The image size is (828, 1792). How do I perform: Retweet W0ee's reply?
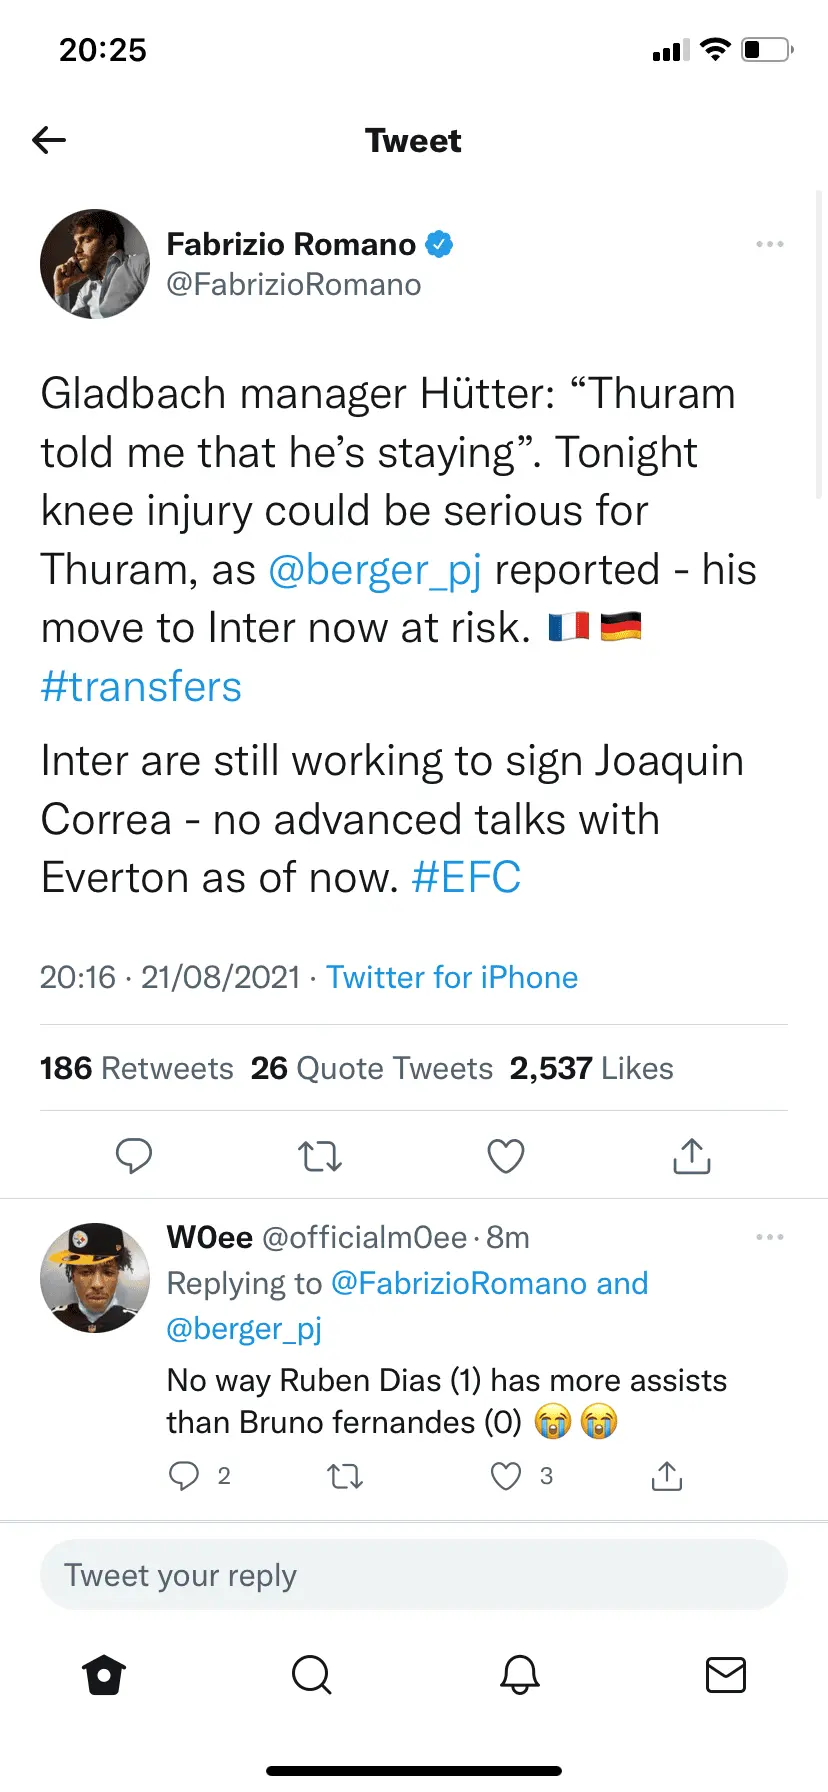tap(346, 1476)
